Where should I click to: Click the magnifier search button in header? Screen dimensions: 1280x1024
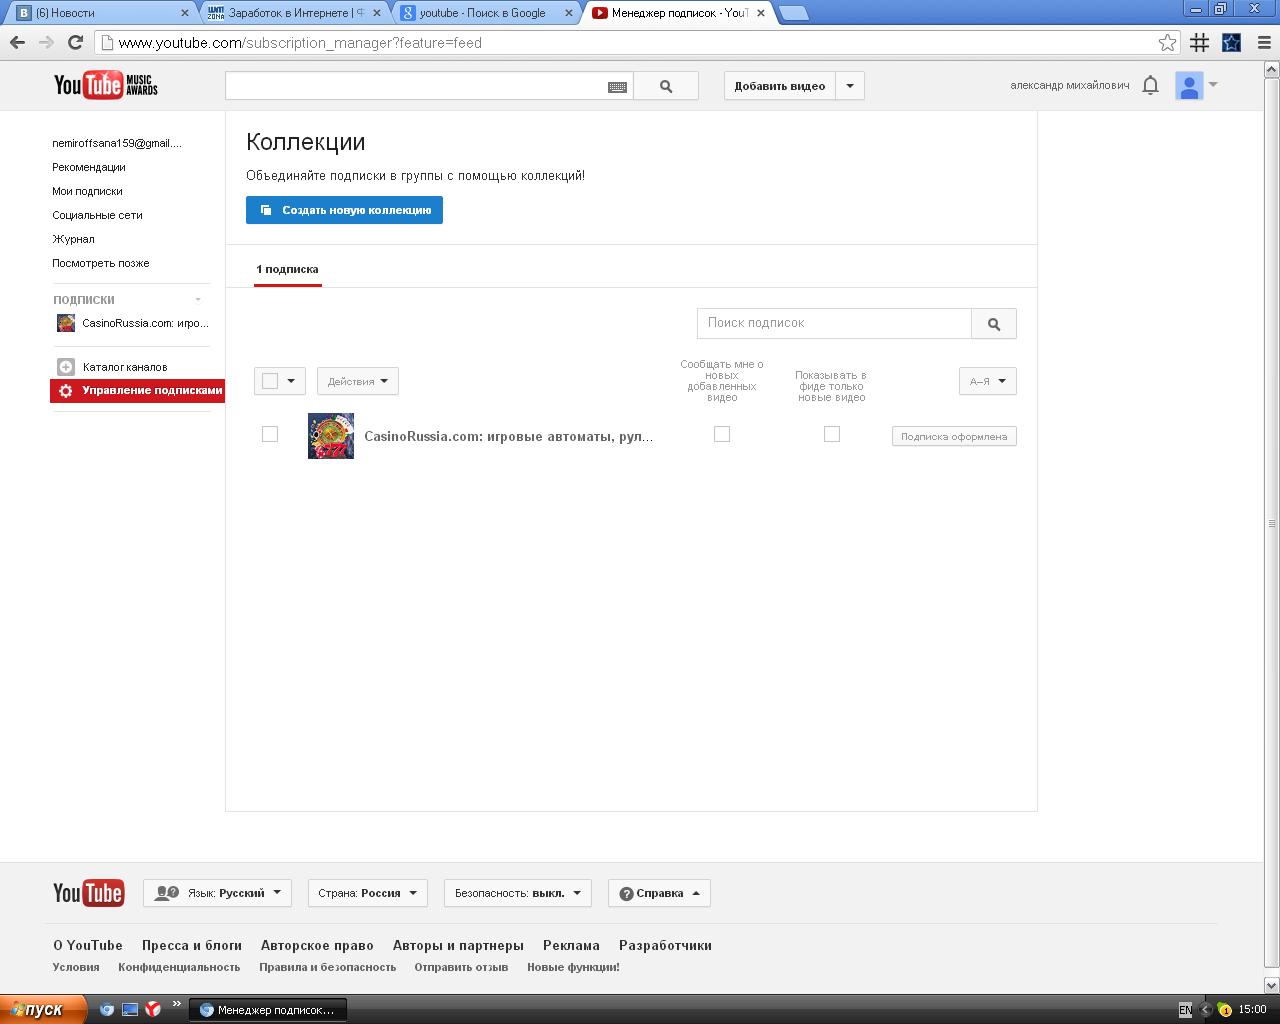(666, 86)
